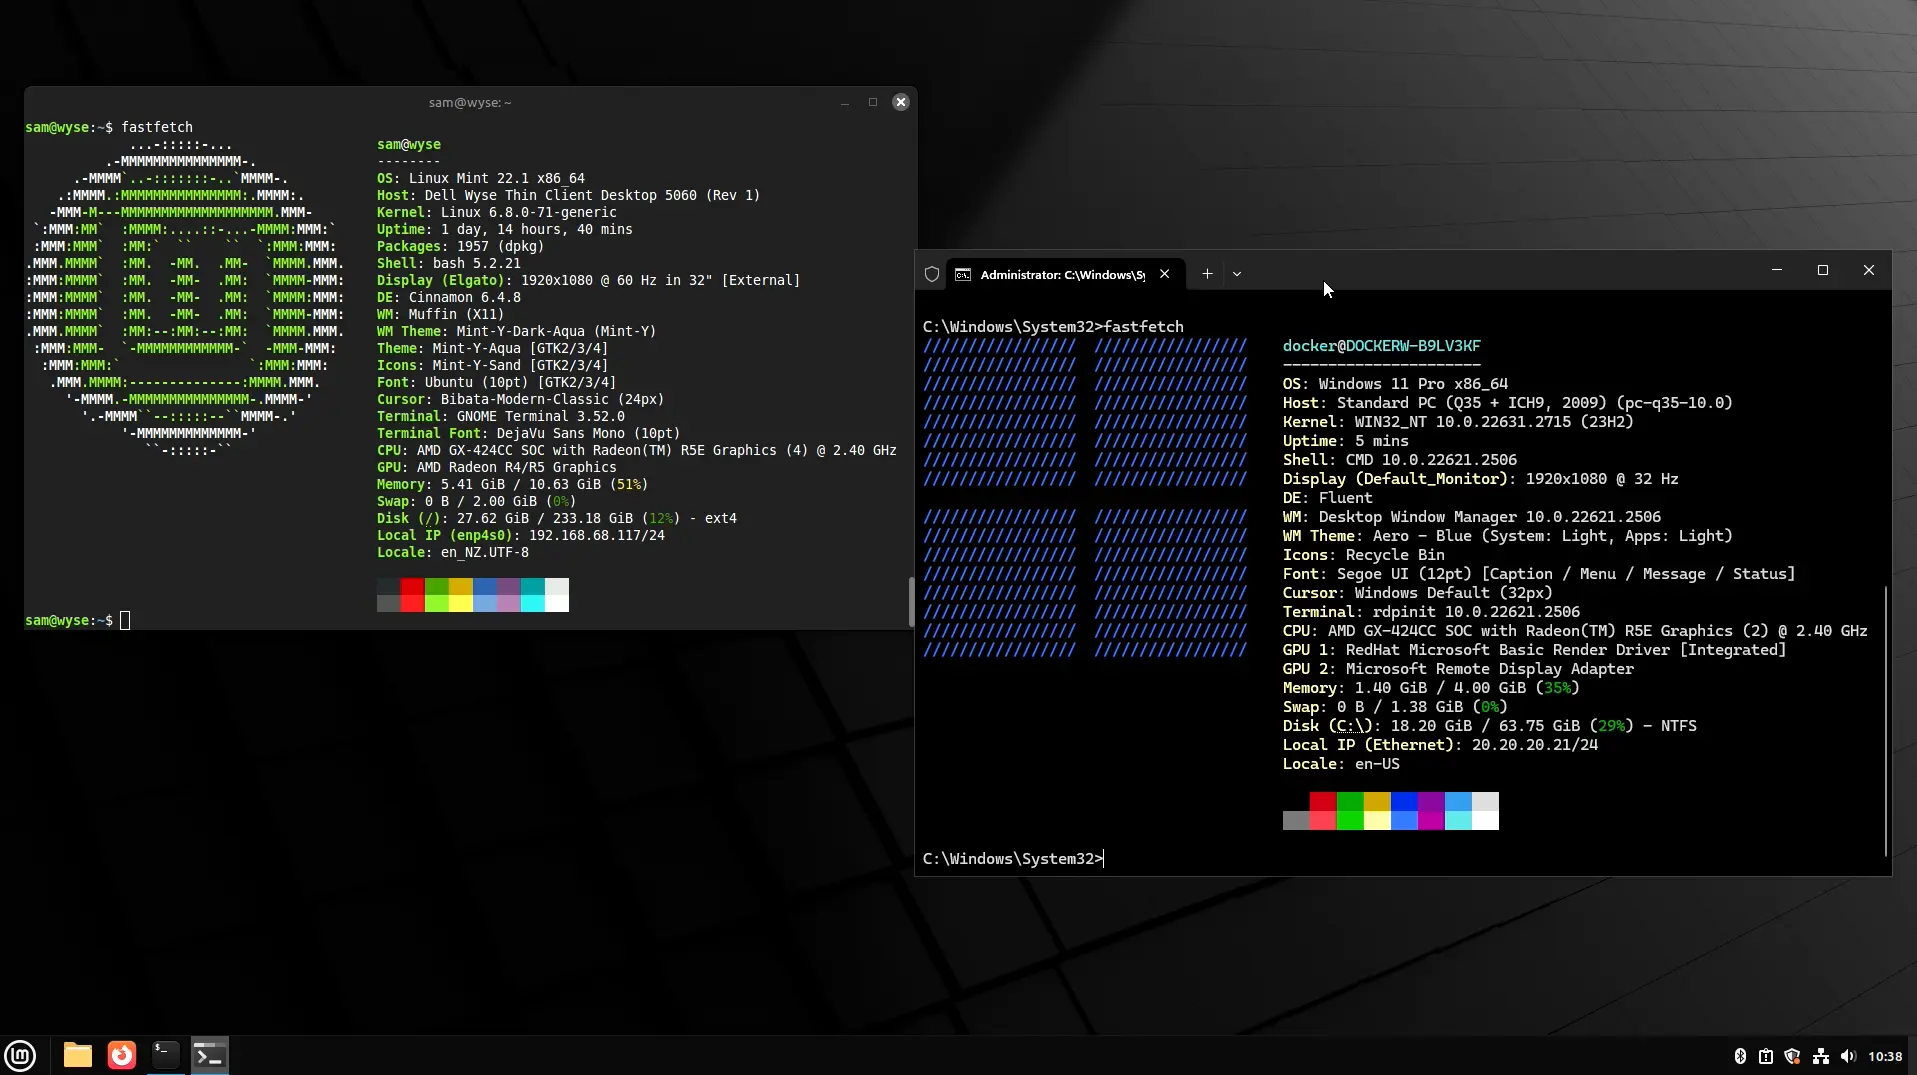The width and height of the screenshot is (1917, 1075).
Task: Click the C:\Windows\System32> command prompt line
Action: click(x=1012, y=859)
